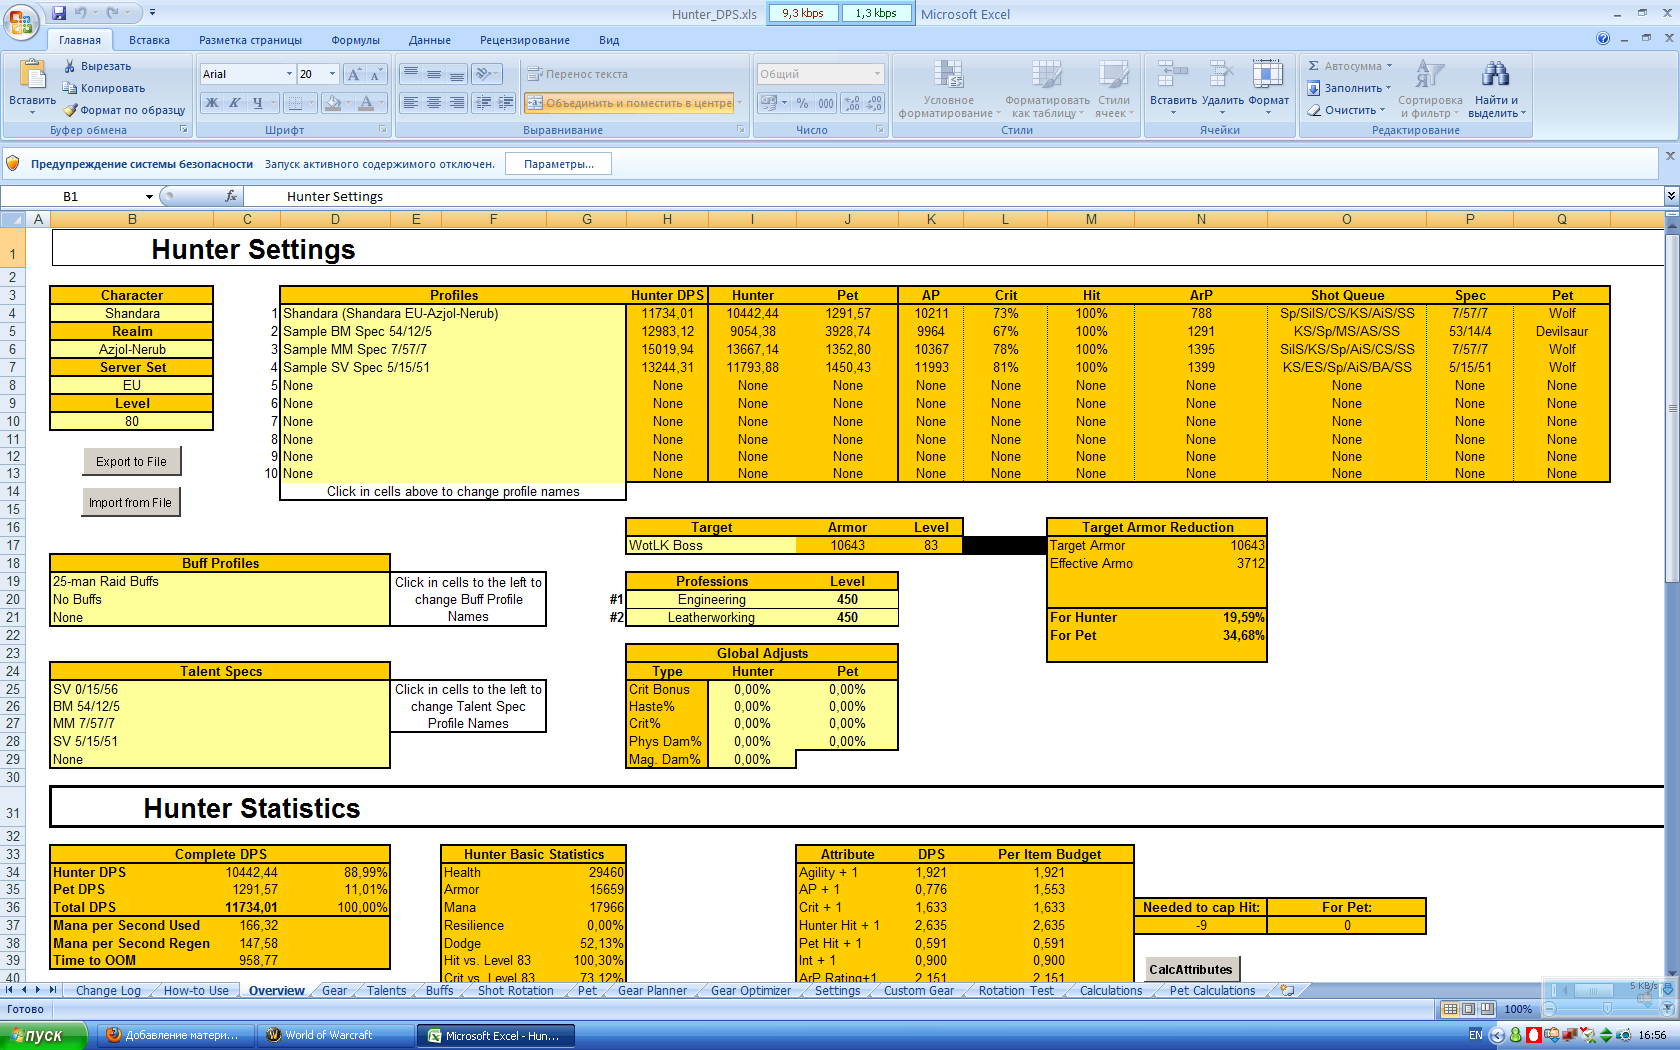
Task: Toggle align middle vertical alignment
Action: pyautogui.click(x=433, y=74)
